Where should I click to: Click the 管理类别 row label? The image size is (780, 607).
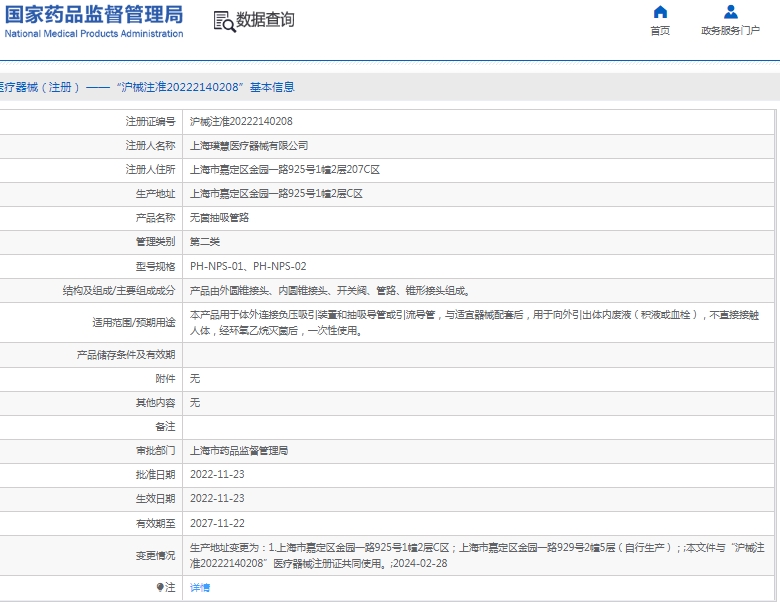[155, 242]
